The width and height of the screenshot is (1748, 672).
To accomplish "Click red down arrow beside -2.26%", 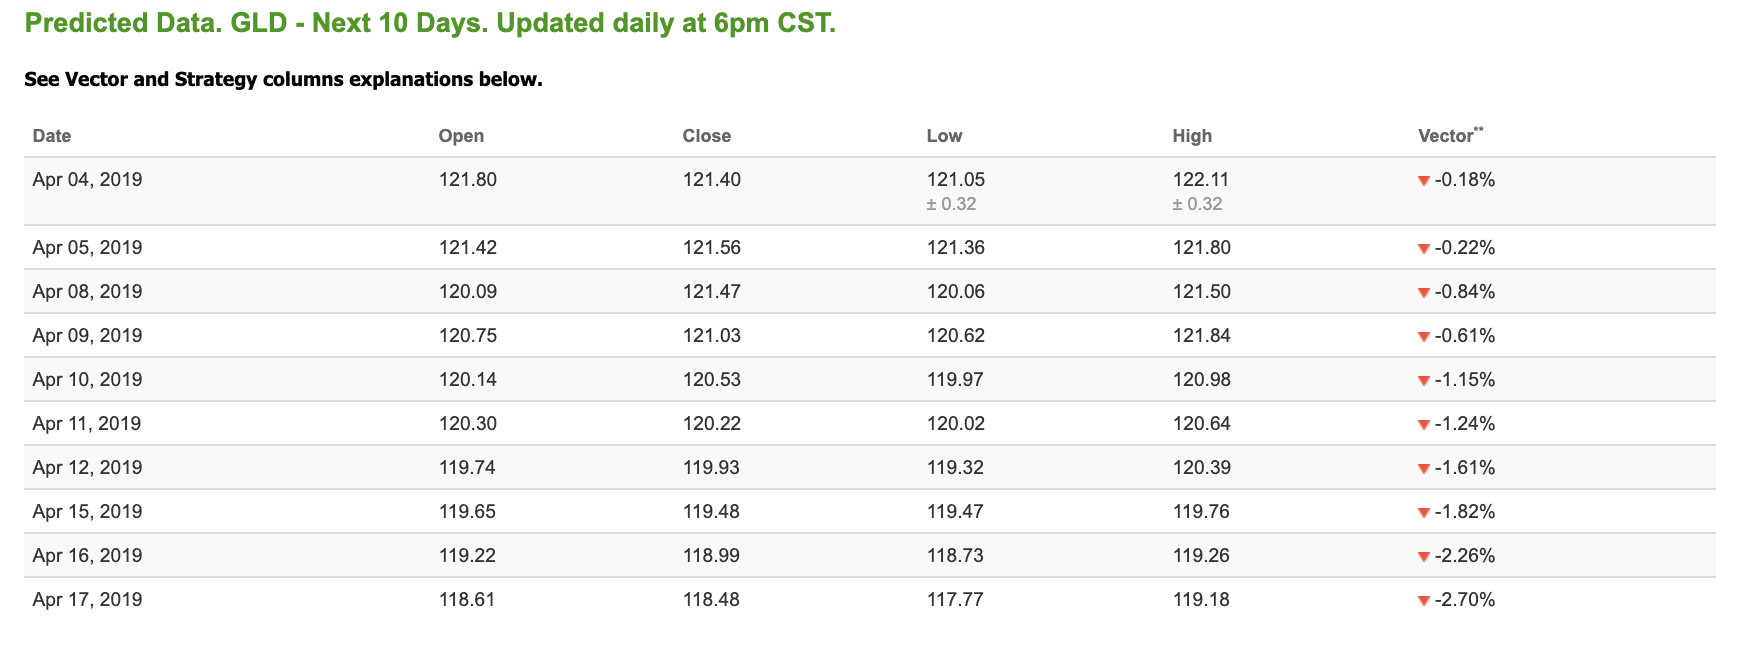I will (x=1424, y=557).
